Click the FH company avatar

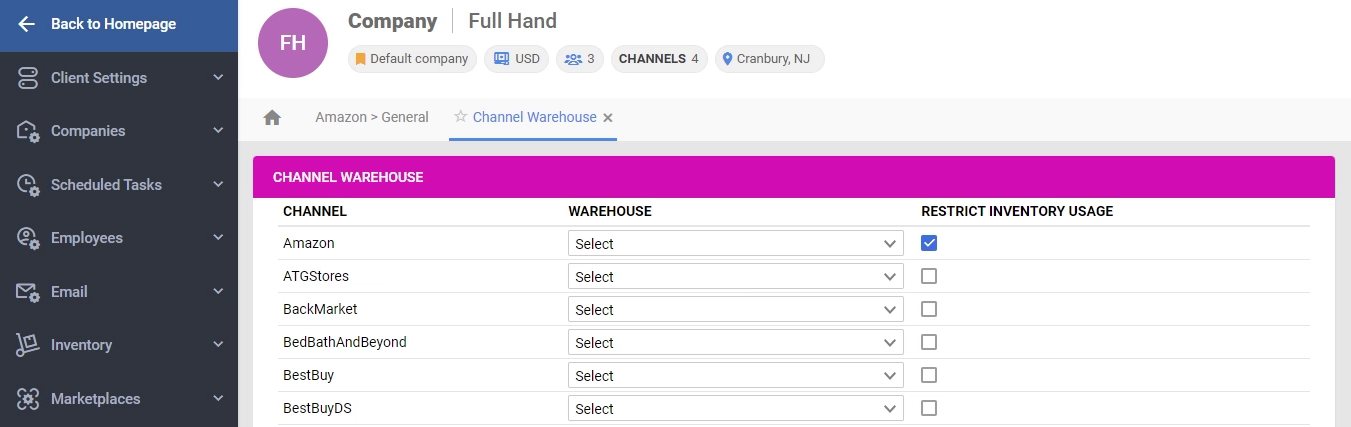click(x=293, y=43)
